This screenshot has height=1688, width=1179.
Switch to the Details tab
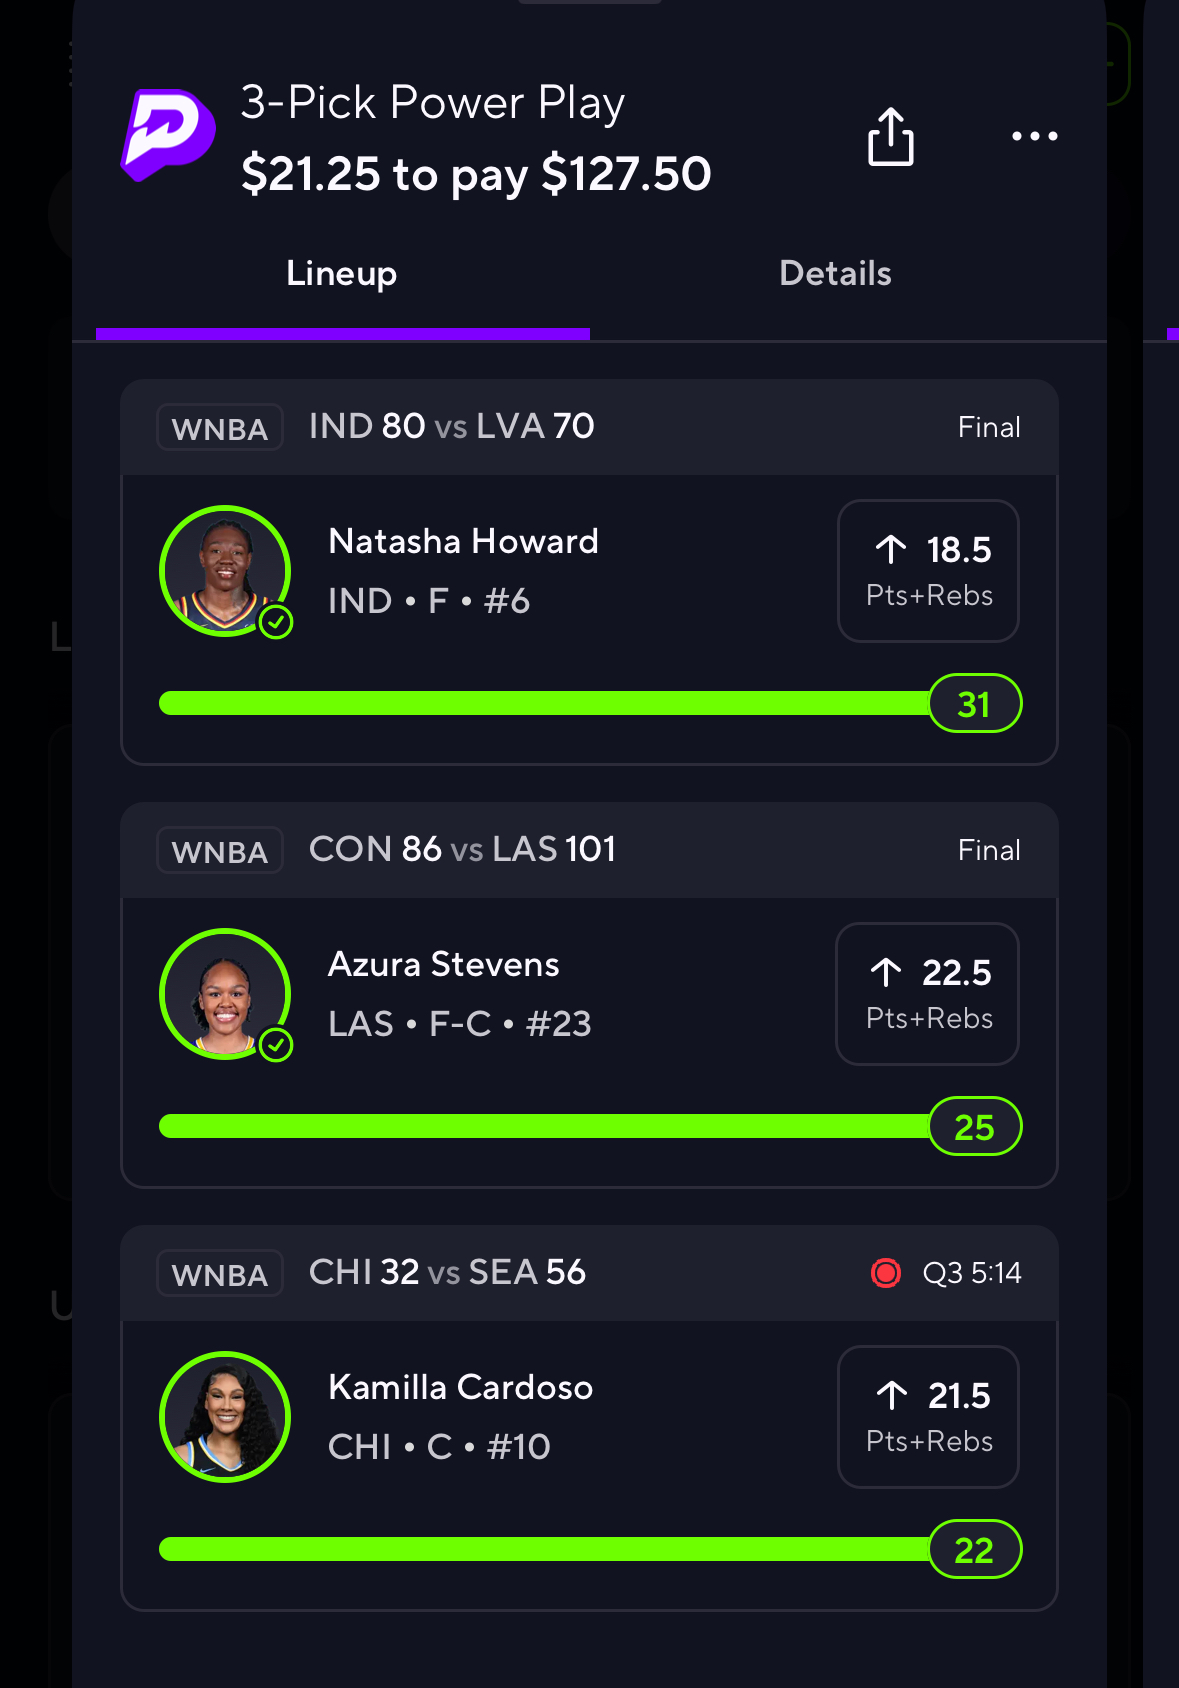(x=835, y=273)
